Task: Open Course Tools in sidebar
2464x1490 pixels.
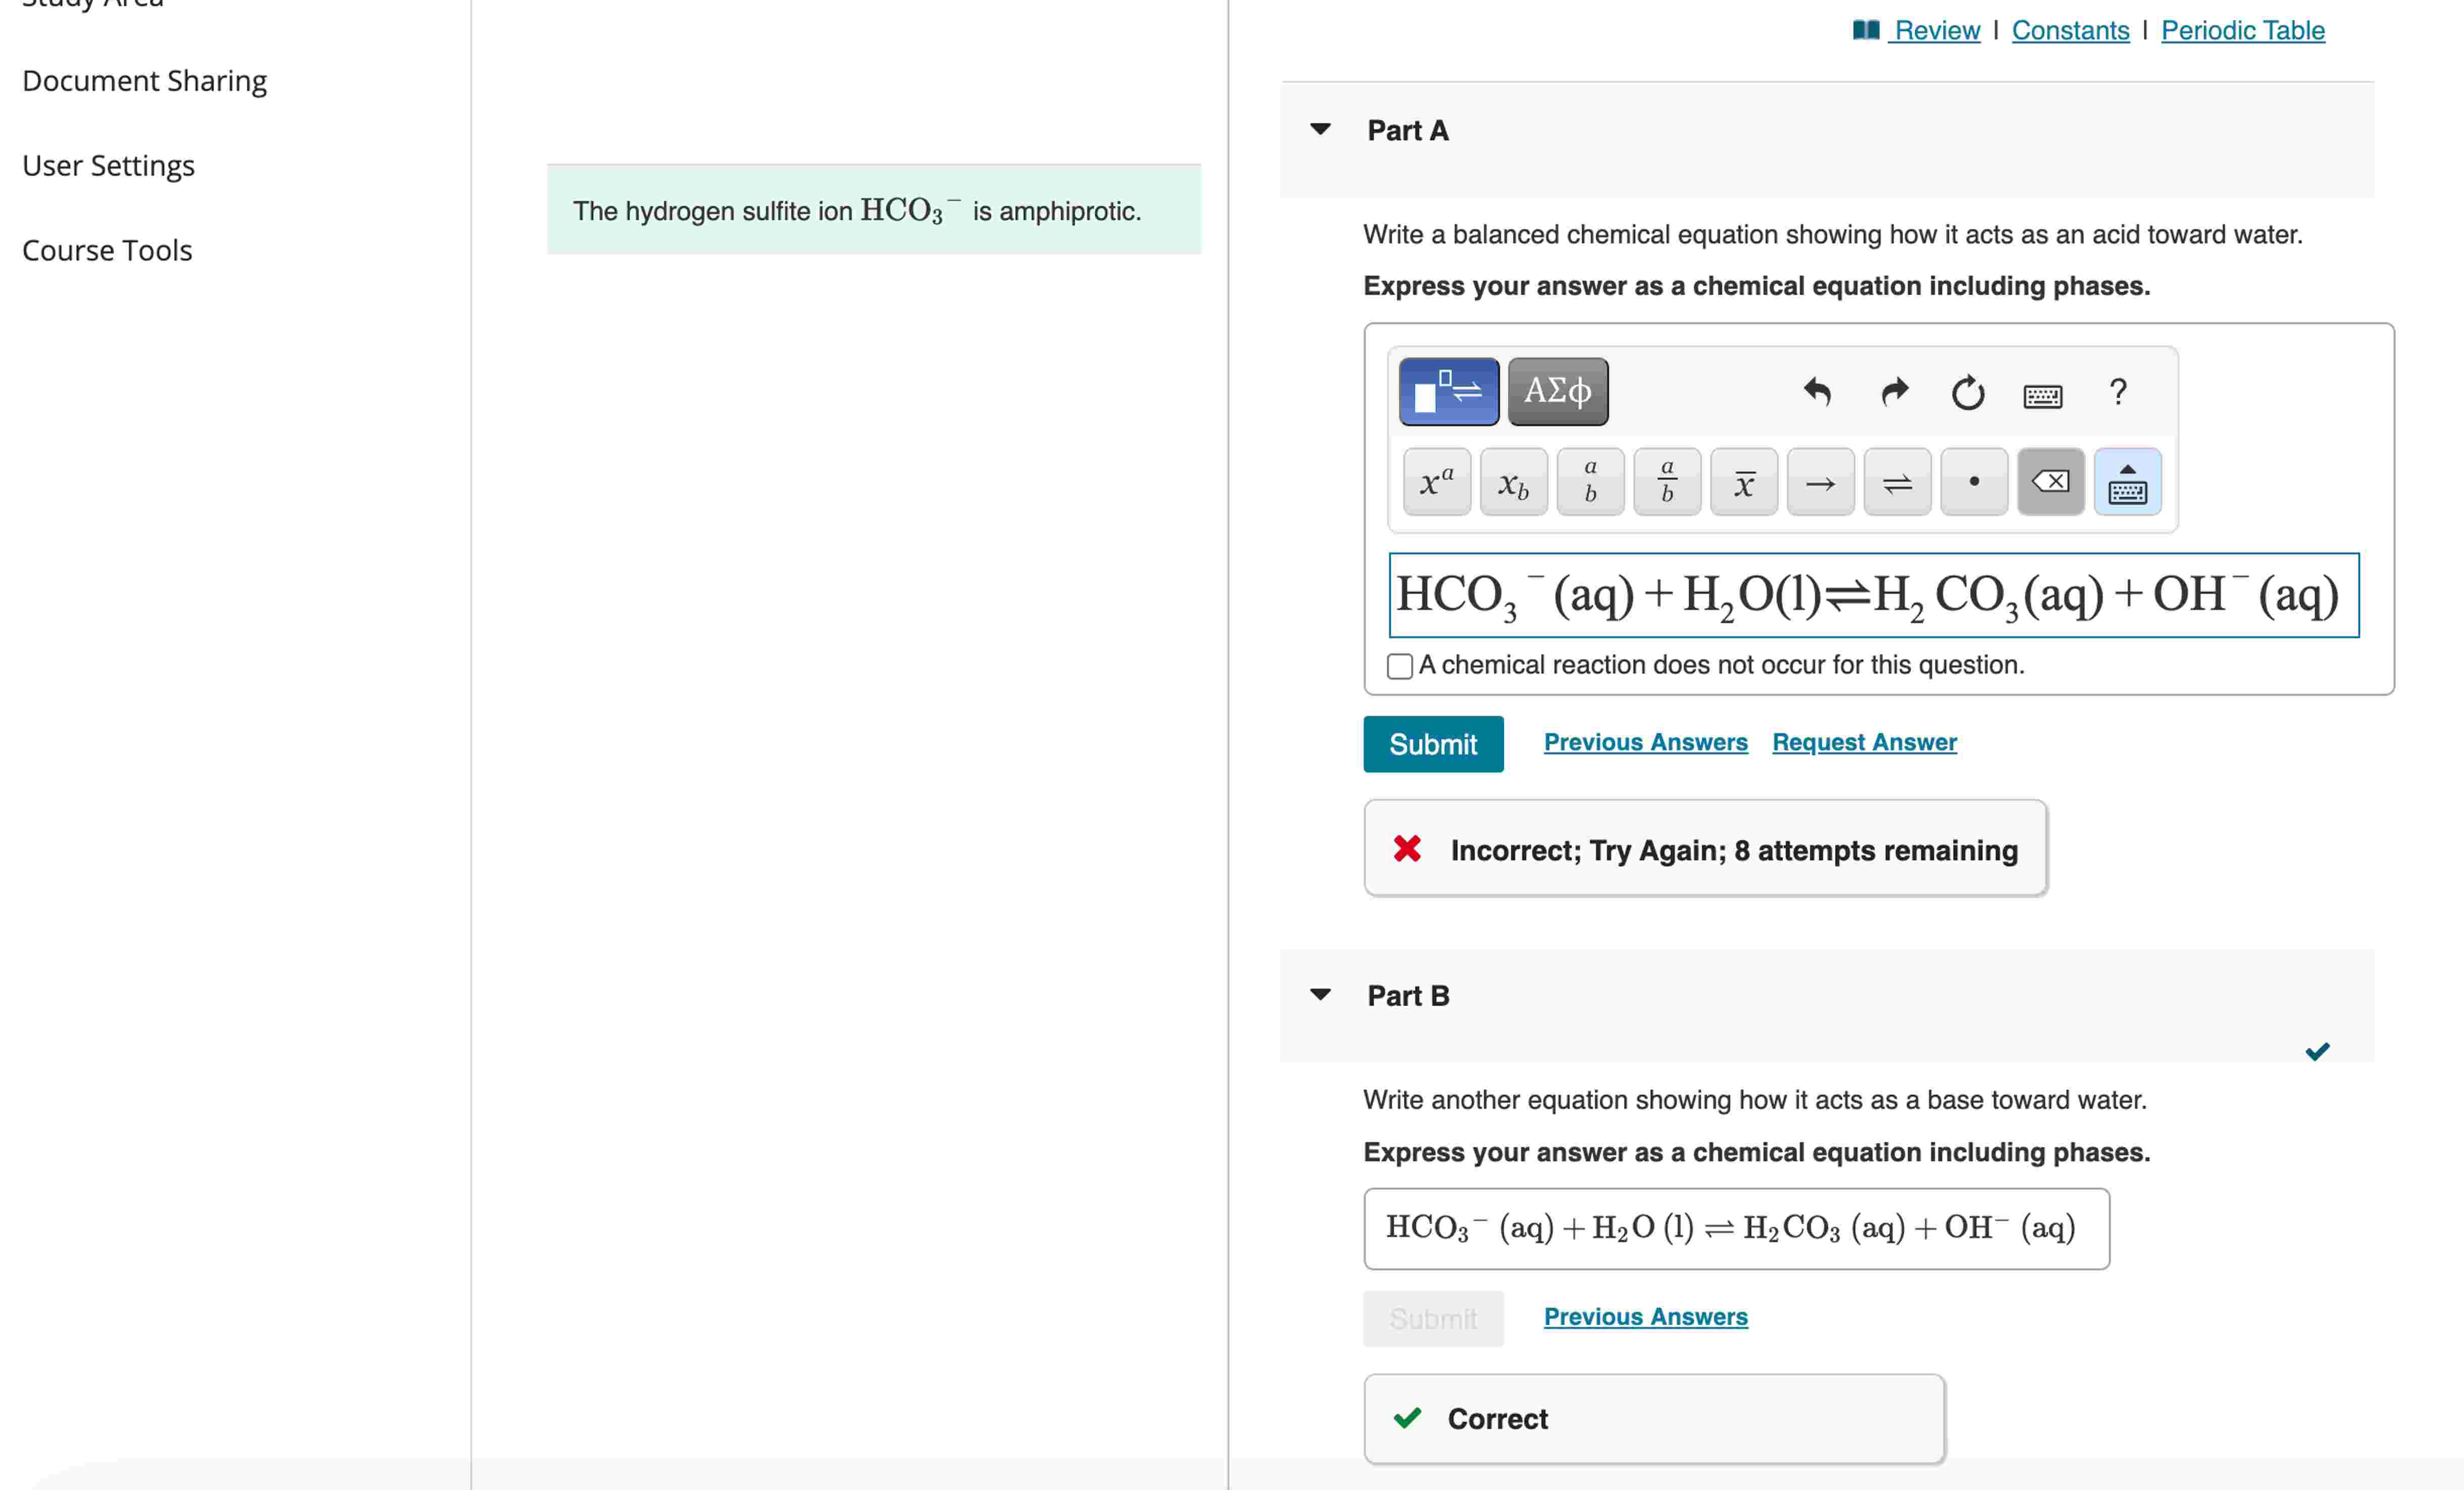Action: click(x=107, y=250)
